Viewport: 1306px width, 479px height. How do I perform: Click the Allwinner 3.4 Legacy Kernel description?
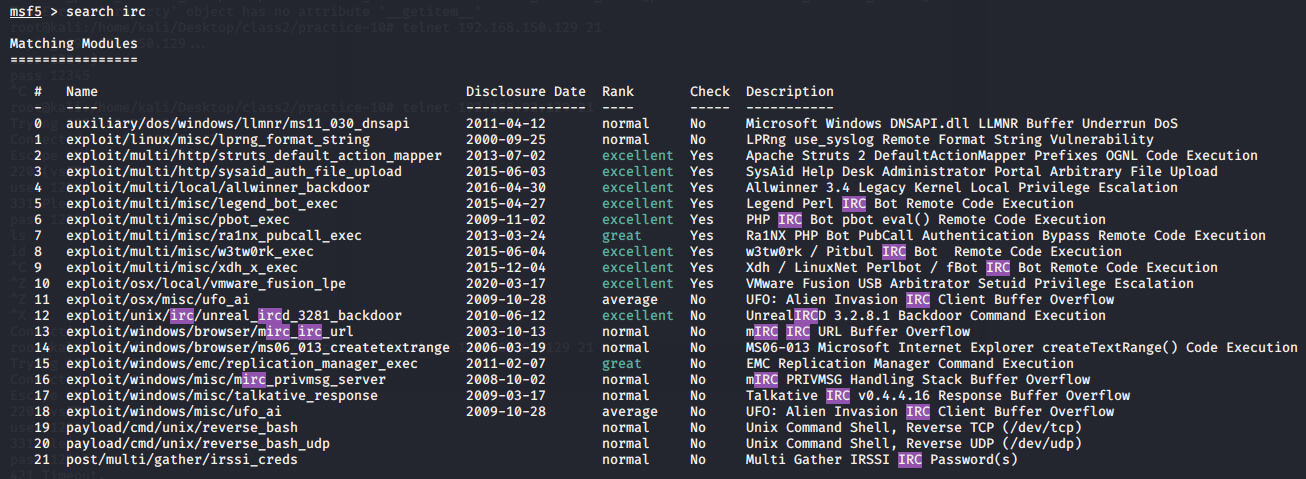962,188
